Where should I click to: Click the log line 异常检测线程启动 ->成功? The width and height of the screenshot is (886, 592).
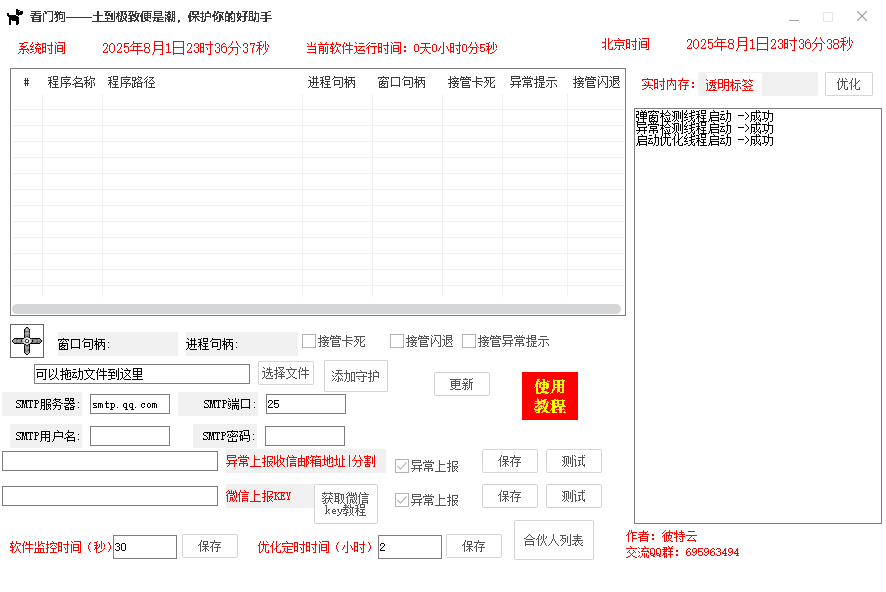pyautogui.click(x=704, y=128)
